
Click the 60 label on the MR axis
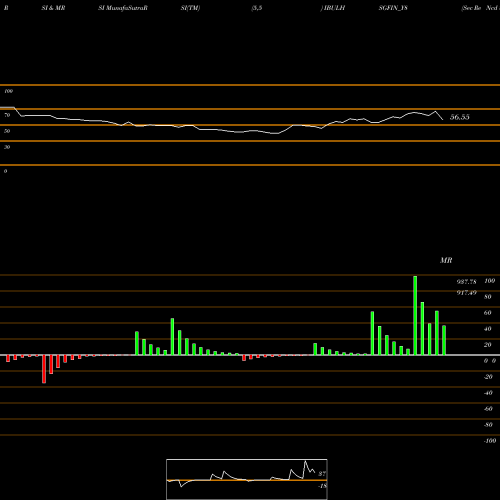[x=488, y=313]
